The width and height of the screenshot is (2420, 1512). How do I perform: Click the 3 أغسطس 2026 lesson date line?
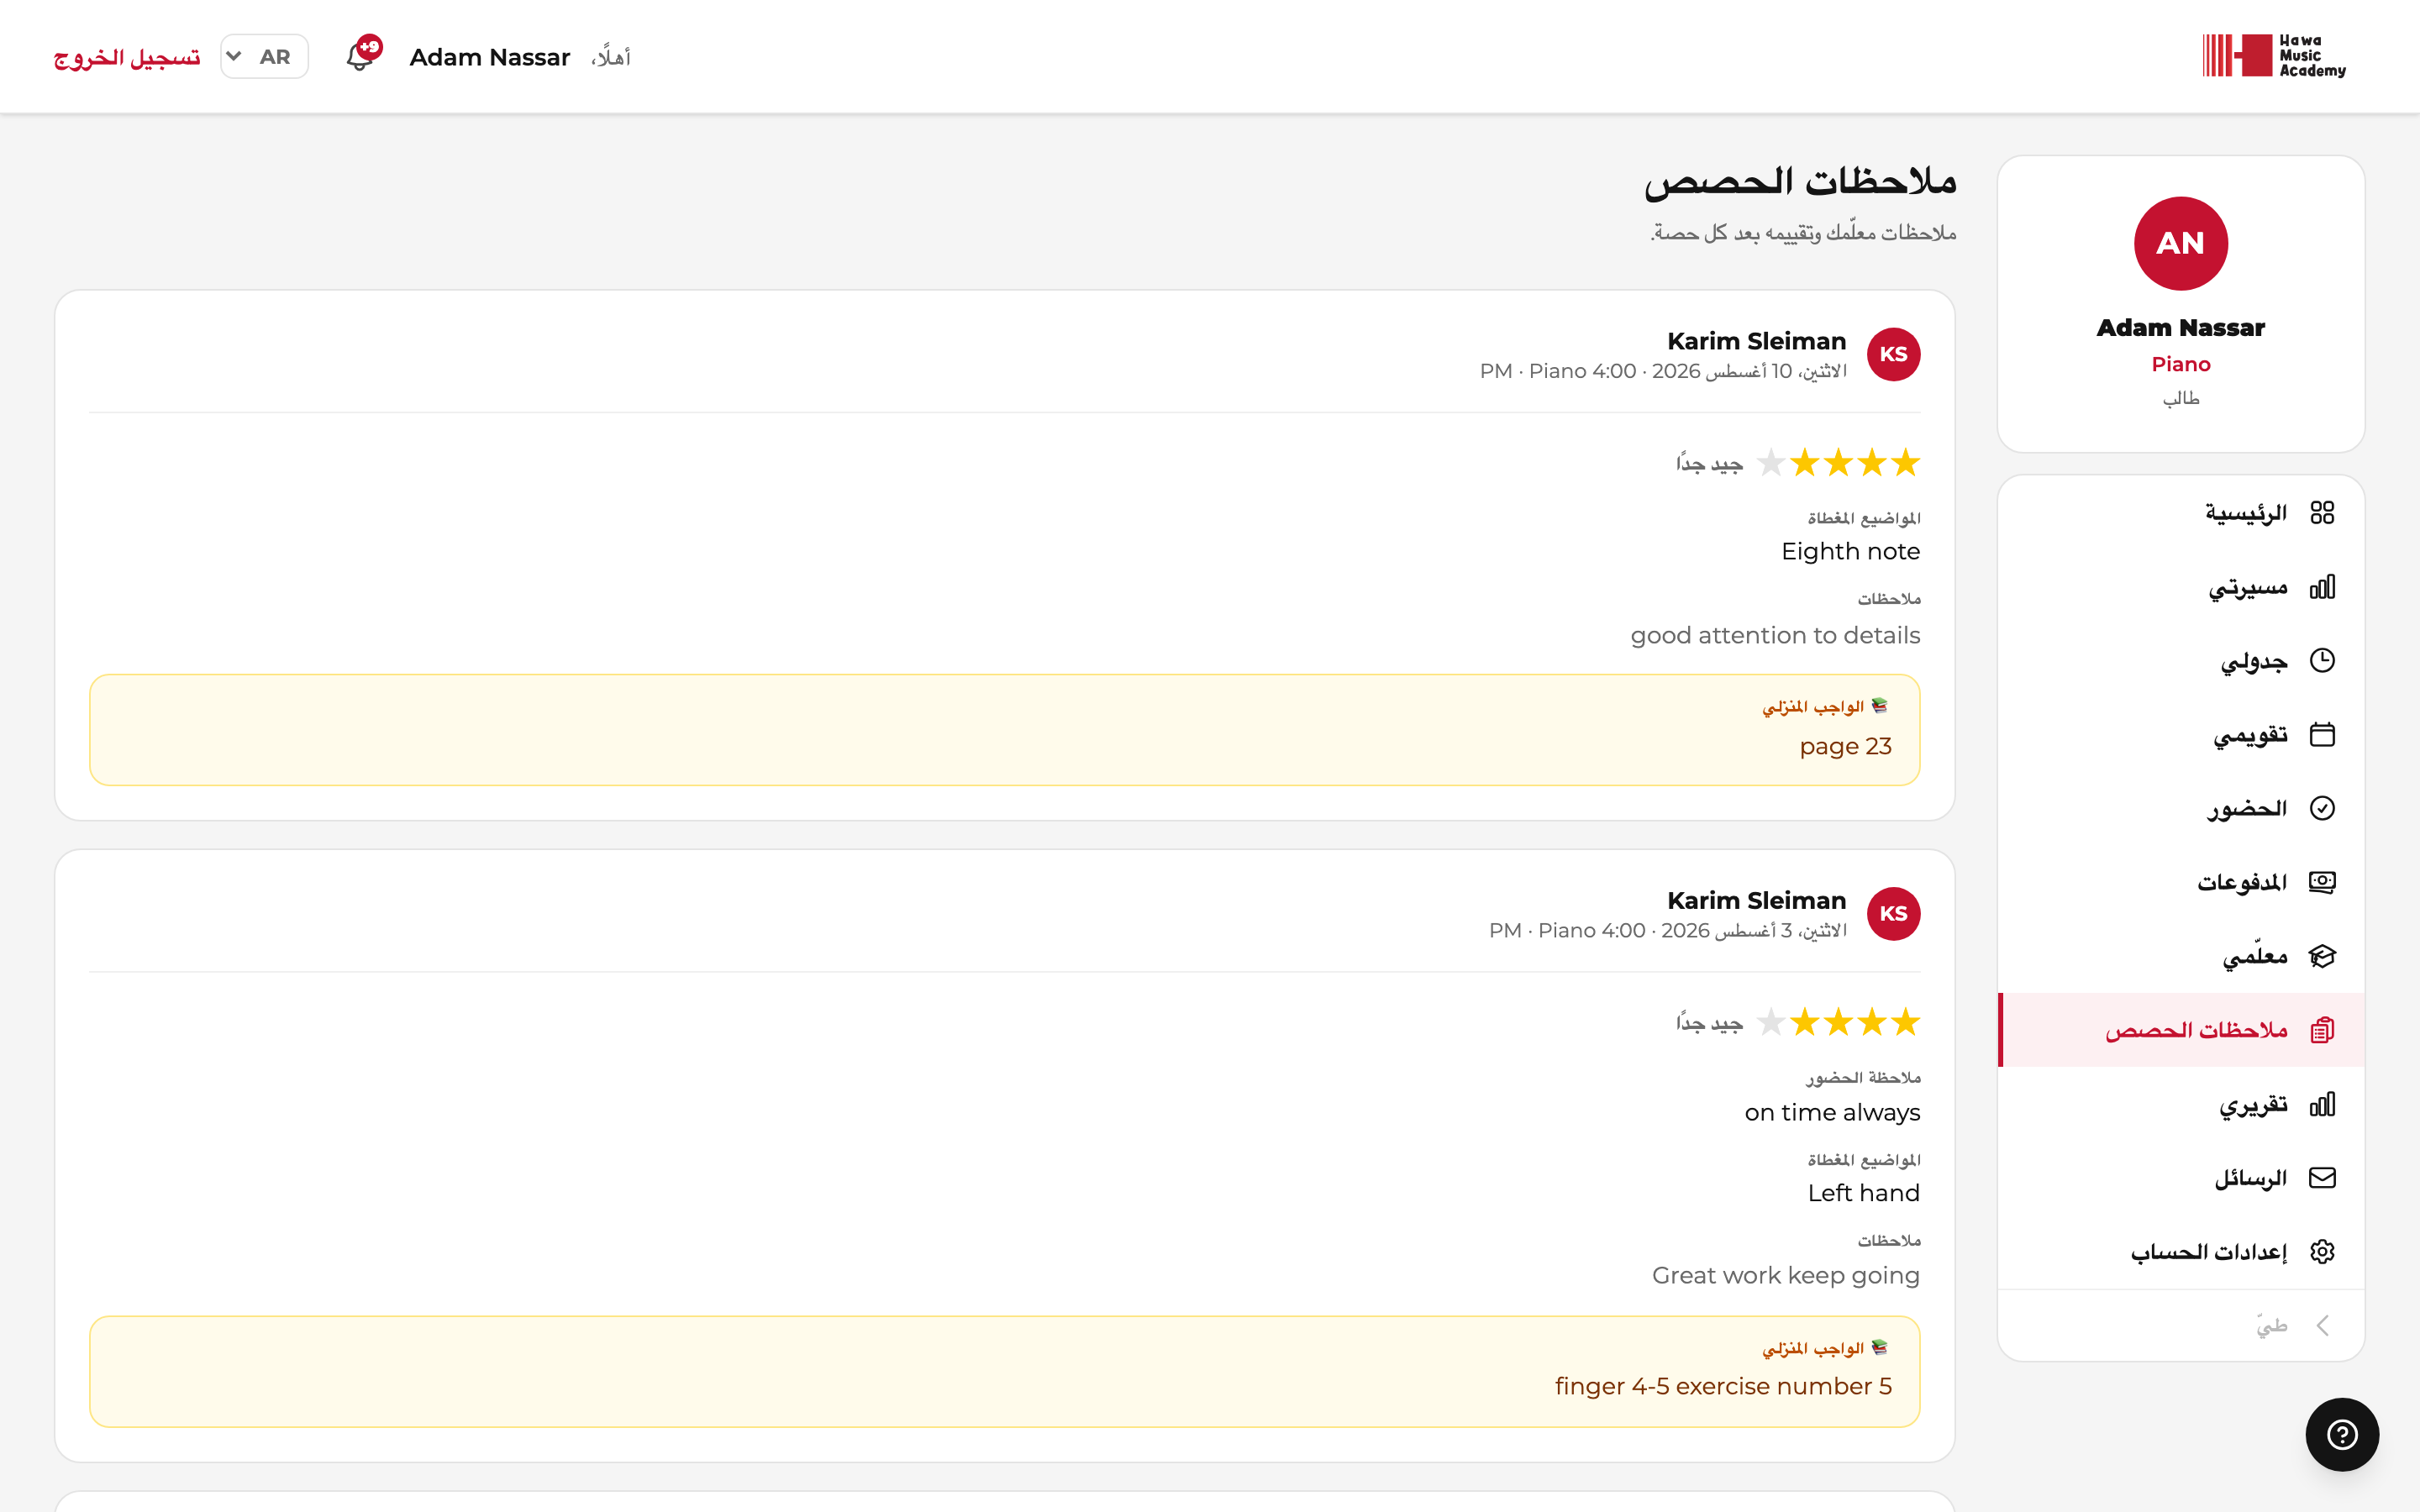click(x=1668, y=931)
